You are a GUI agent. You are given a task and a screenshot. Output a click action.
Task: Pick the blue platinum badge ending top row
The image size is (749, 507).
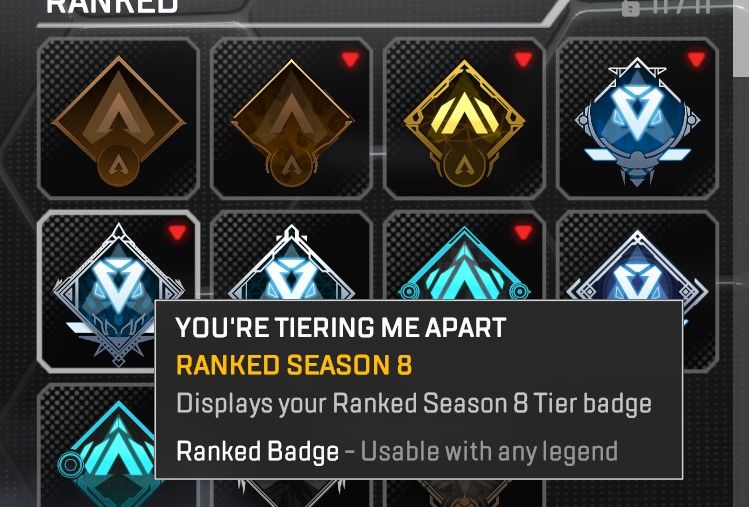(637, 118)
